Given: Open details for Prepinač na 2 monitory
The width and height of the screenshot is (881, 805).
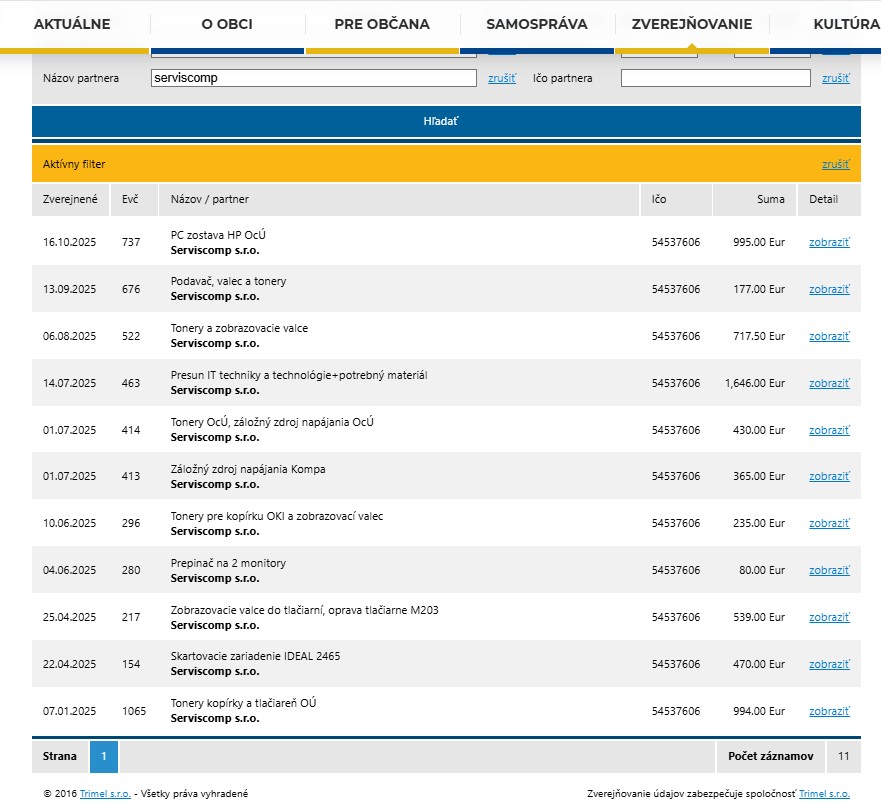Looking at the screenshot, I should [x=829, y=570].
